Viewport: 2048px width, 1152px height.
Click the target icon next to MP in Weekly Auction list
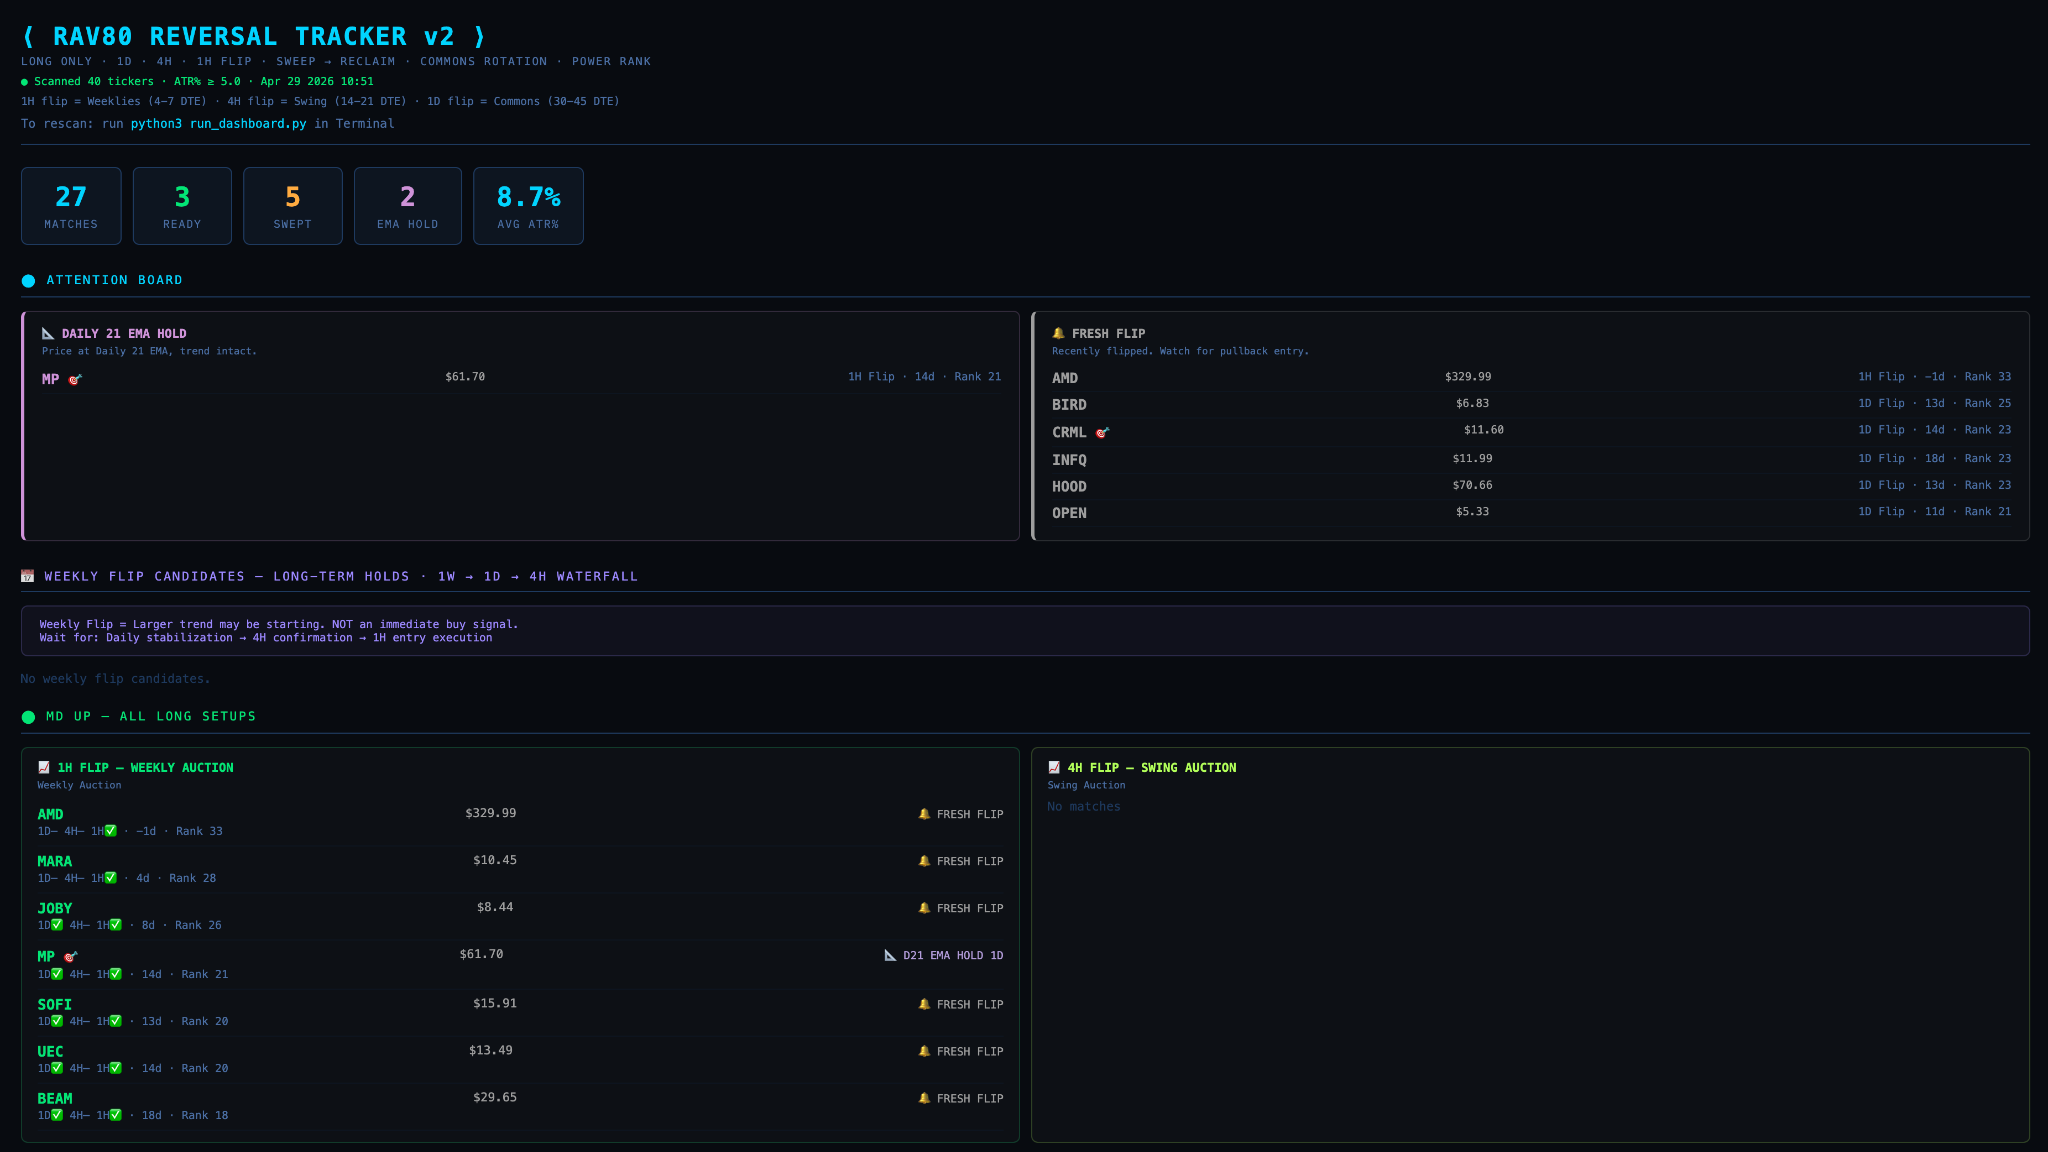click(x=71, y=956)
